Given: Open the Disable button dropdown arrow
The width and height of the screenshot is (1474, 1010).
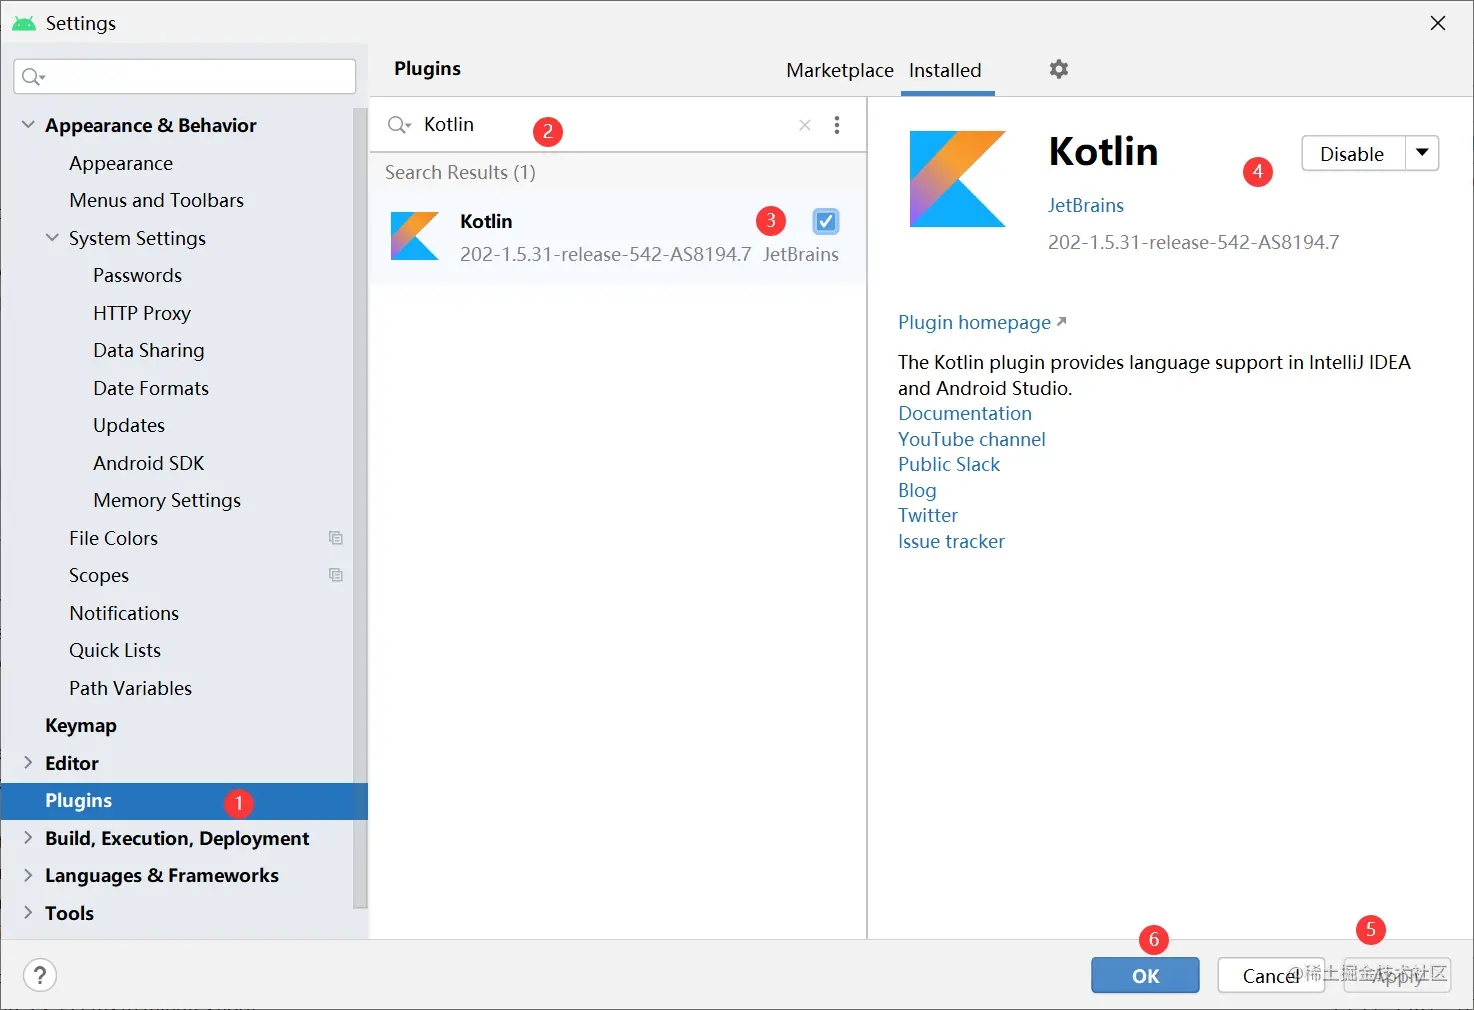Looking at the screenshot, I should pyautogui.click(x=1422, y=153).
